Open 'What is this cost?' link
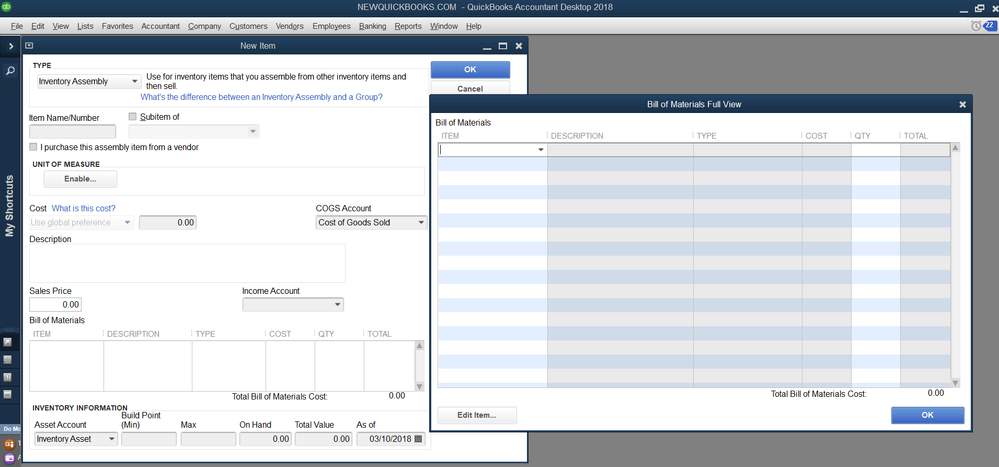Image resolution: width=999 pixels, height=467 pixels. [x=83, y=208]
